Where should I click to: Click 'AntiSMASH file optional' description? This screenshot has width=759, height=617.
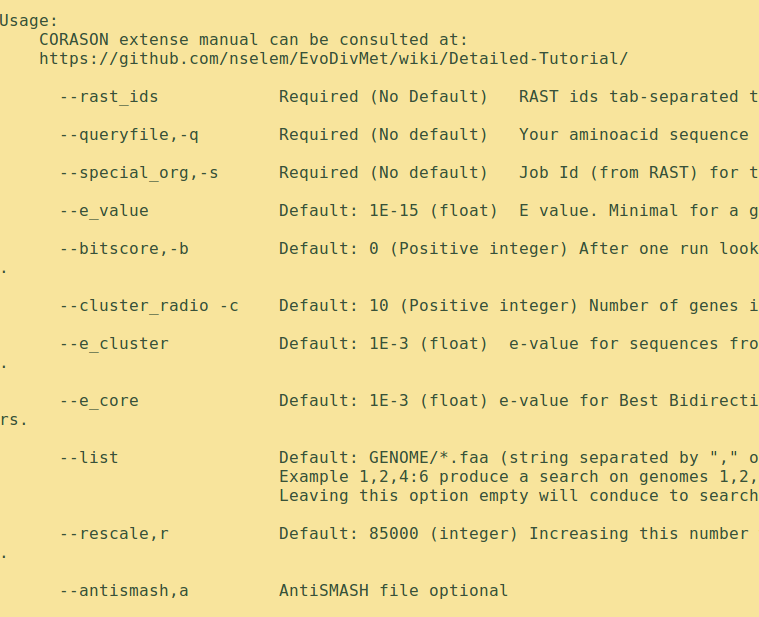point(394,591)
